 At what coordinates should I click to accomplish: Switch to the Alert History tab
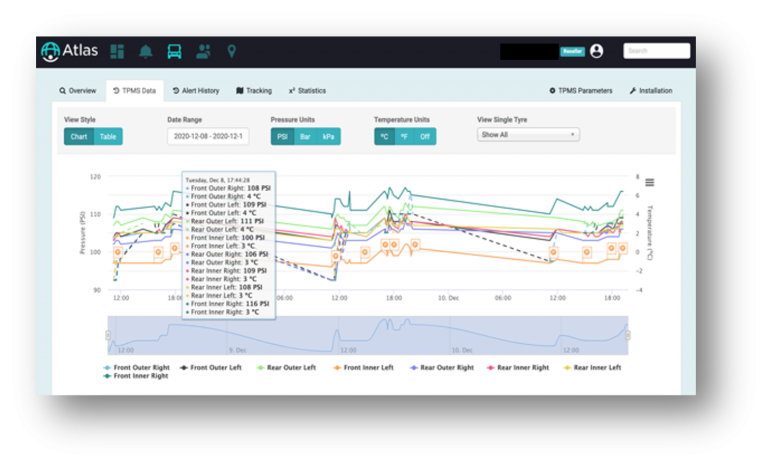pos(196,91)
